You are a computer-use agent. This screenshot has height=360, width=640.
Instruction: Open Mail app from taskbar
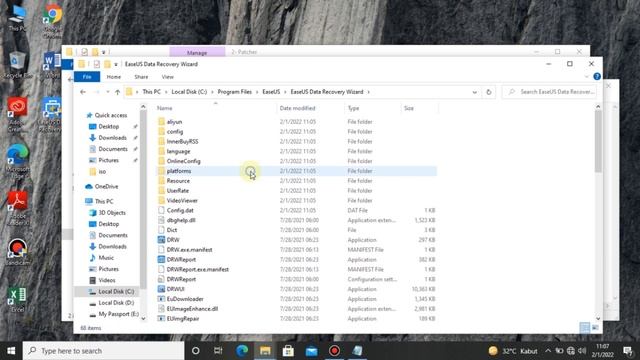click(311, 351)
